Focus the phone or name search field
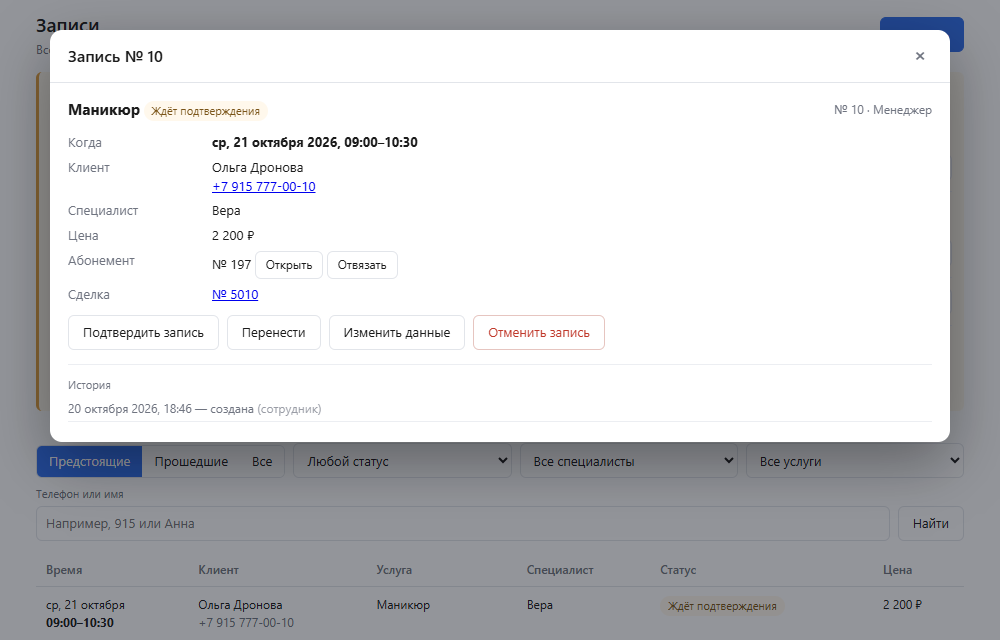1000x640 pixels. (463, 524)
